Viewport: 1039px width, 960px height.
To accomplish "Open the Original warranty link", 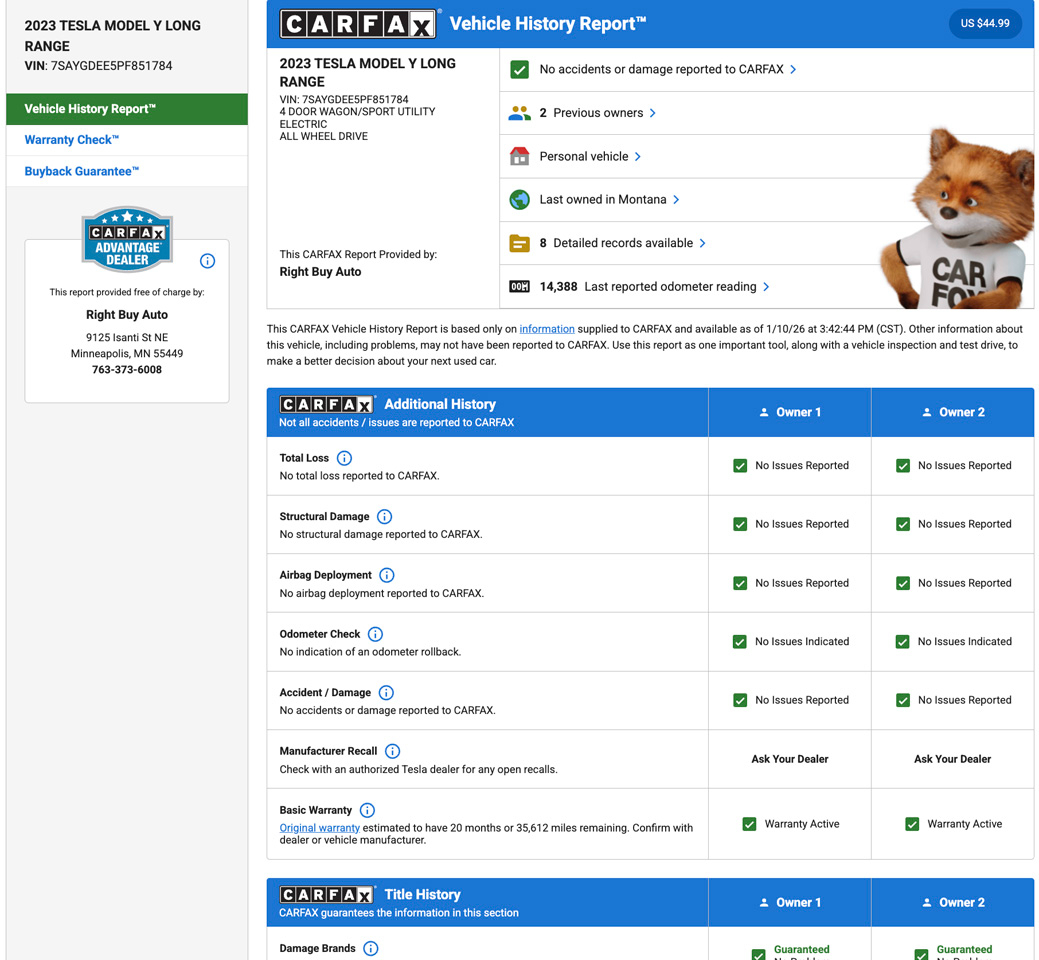I will point(319,828).
